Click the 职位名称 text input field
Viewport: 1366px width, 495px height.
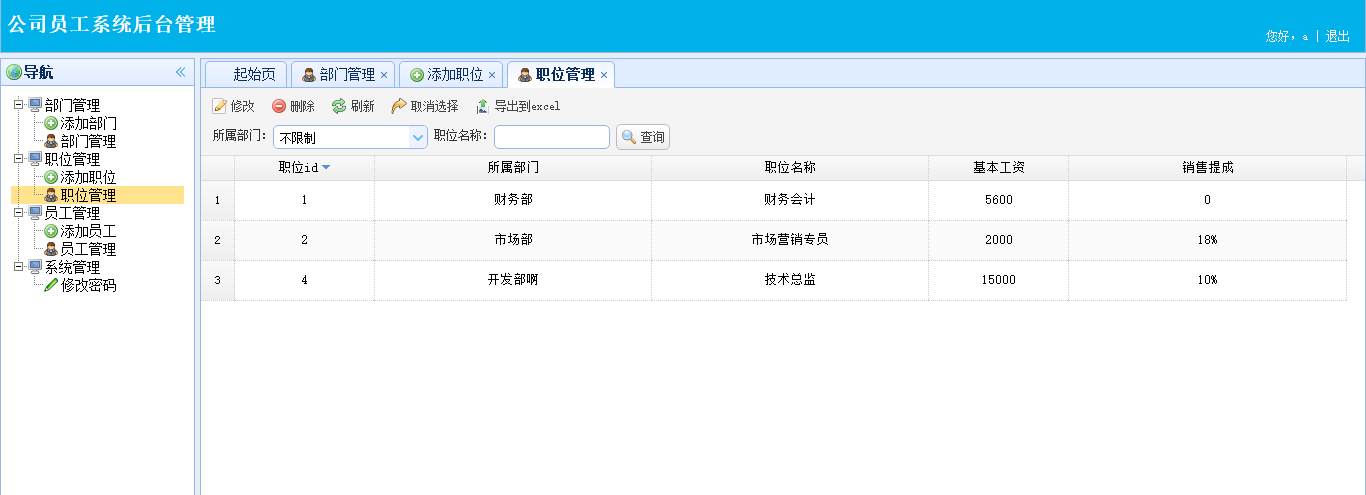[551, 137]
